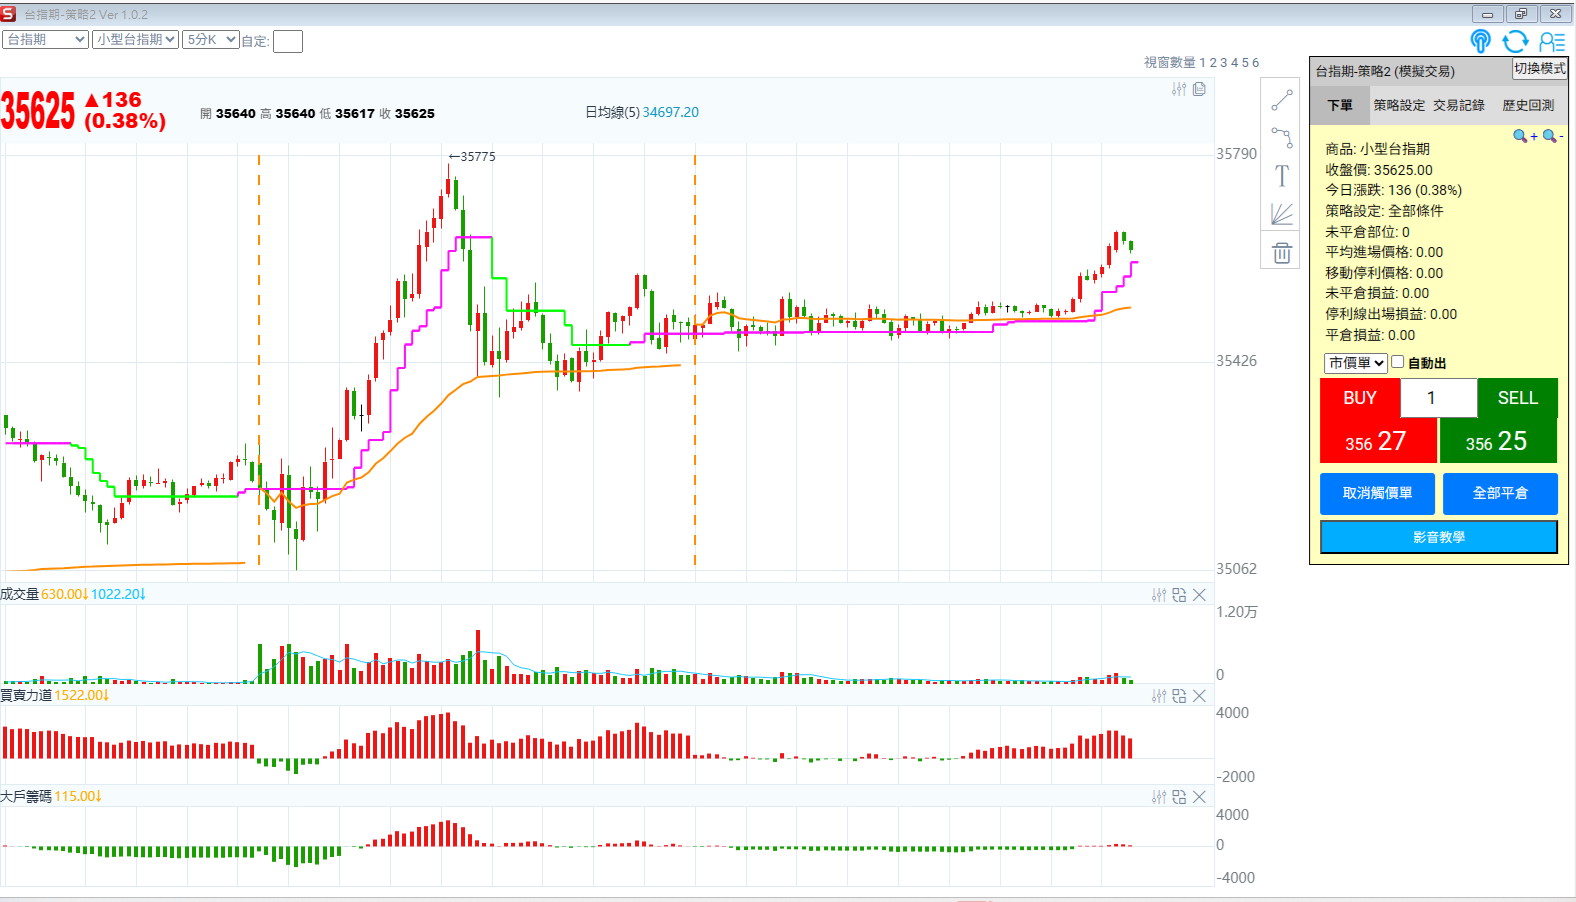
Task: Switch to the 策略設定 tab
Action: [1398, 105]
